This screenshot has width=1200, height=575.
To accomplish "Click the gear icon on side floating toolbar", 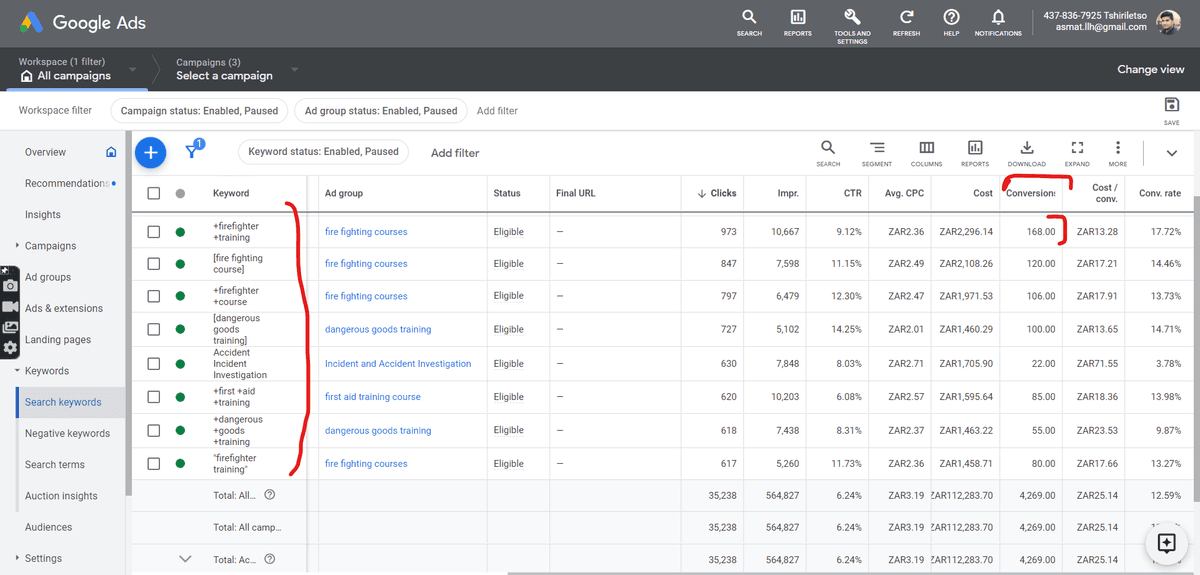I will [10, 347].
